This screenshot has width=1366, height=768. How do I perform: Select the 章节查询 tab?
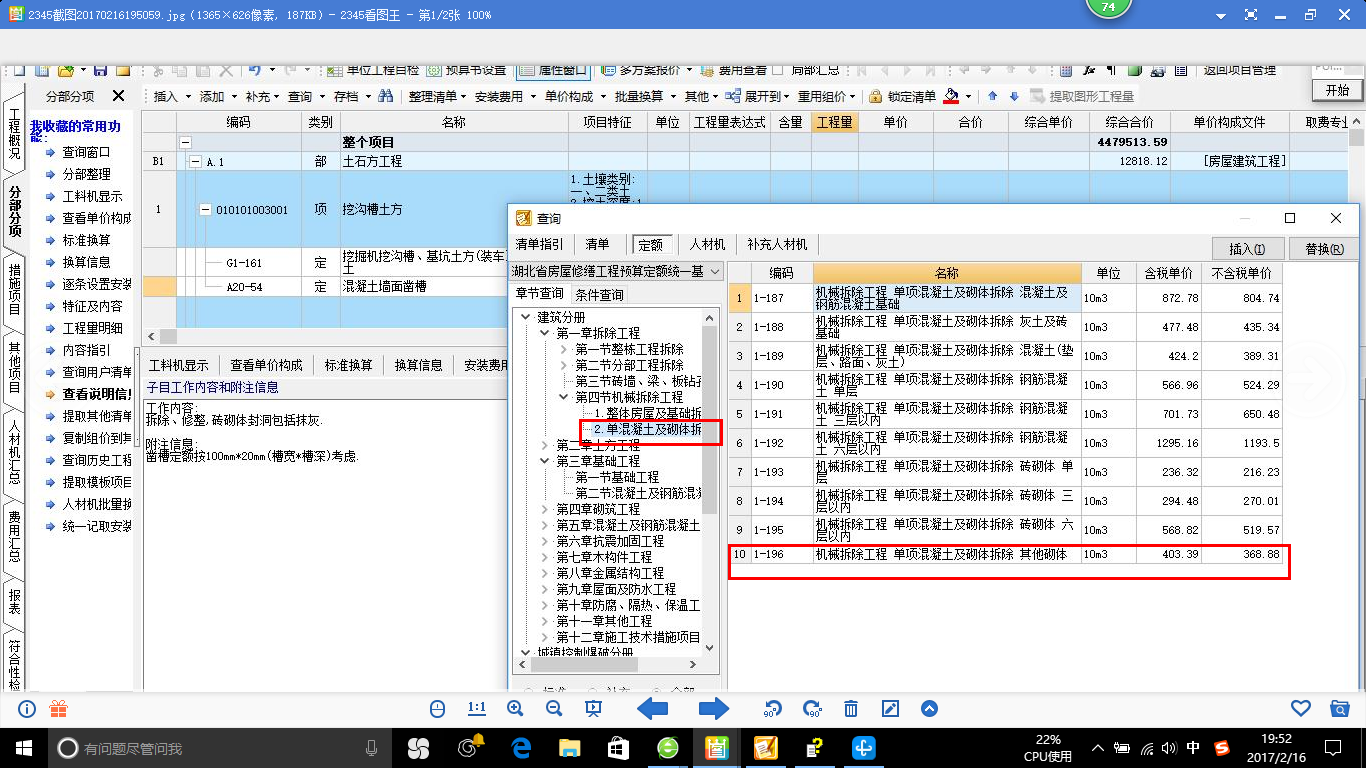[540, 293]
